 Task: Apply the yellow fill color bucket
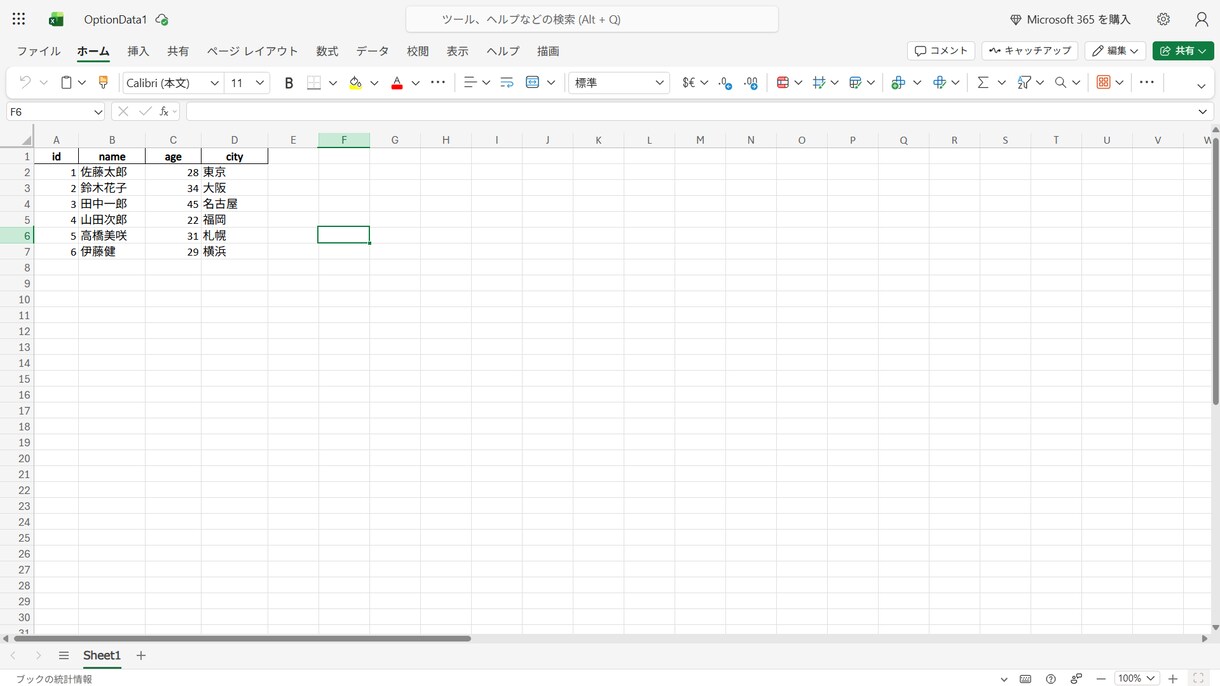(355, 83)
